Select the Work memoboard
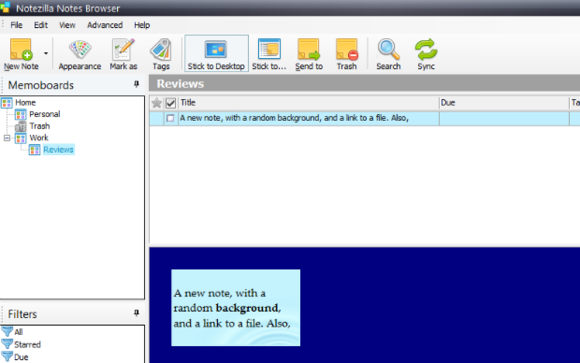 coord(39,138)
